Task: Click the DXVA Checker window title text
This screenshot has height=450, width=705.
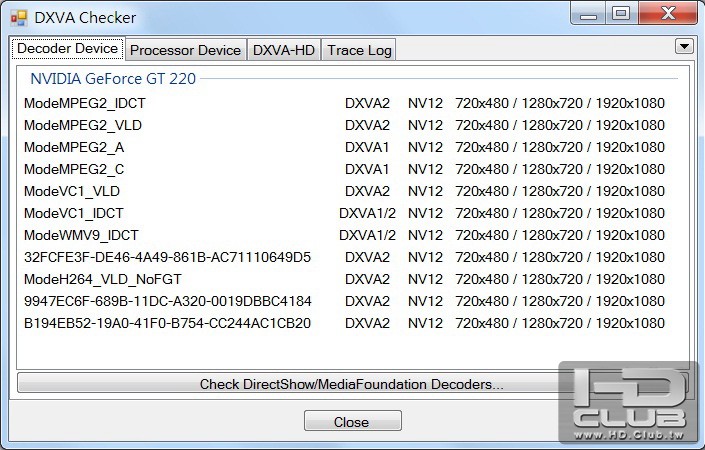Action: (x=85, y=18)
